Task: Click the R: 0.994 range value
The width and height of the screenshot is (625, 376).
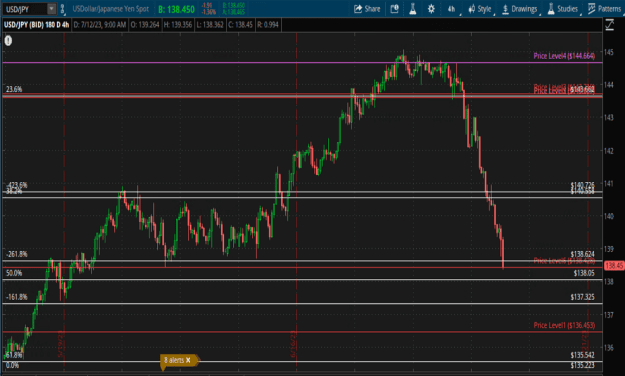Action: coord(268,25)
